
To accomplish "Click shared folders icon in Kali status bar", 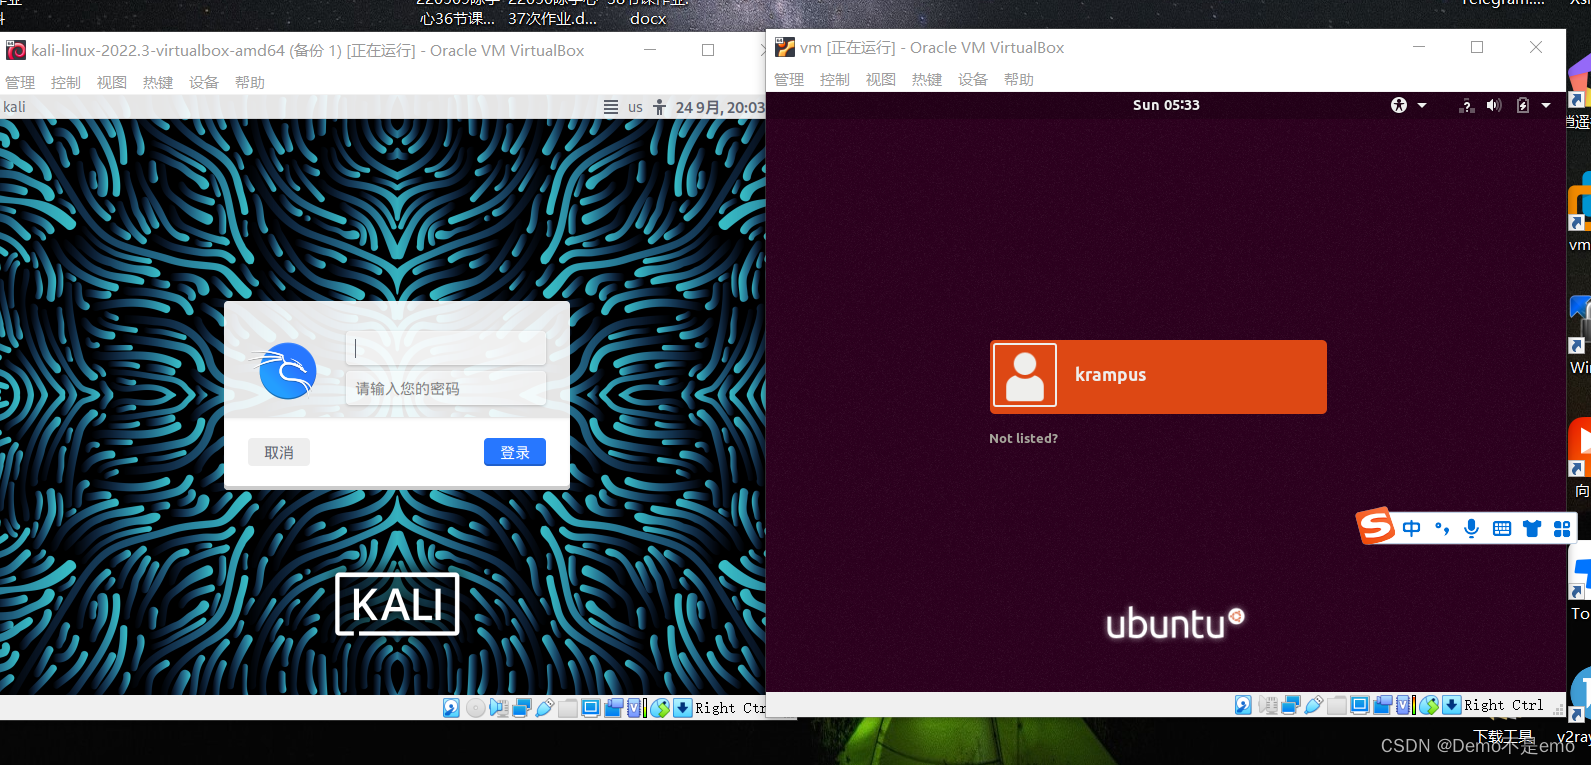I will (x=568, y=708).
